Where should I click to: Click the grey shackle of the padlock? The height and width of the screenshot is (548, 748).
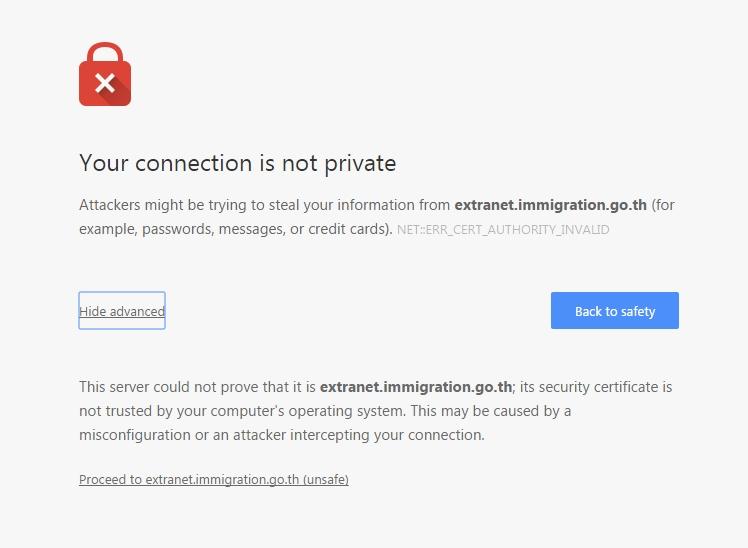point(105,52)
